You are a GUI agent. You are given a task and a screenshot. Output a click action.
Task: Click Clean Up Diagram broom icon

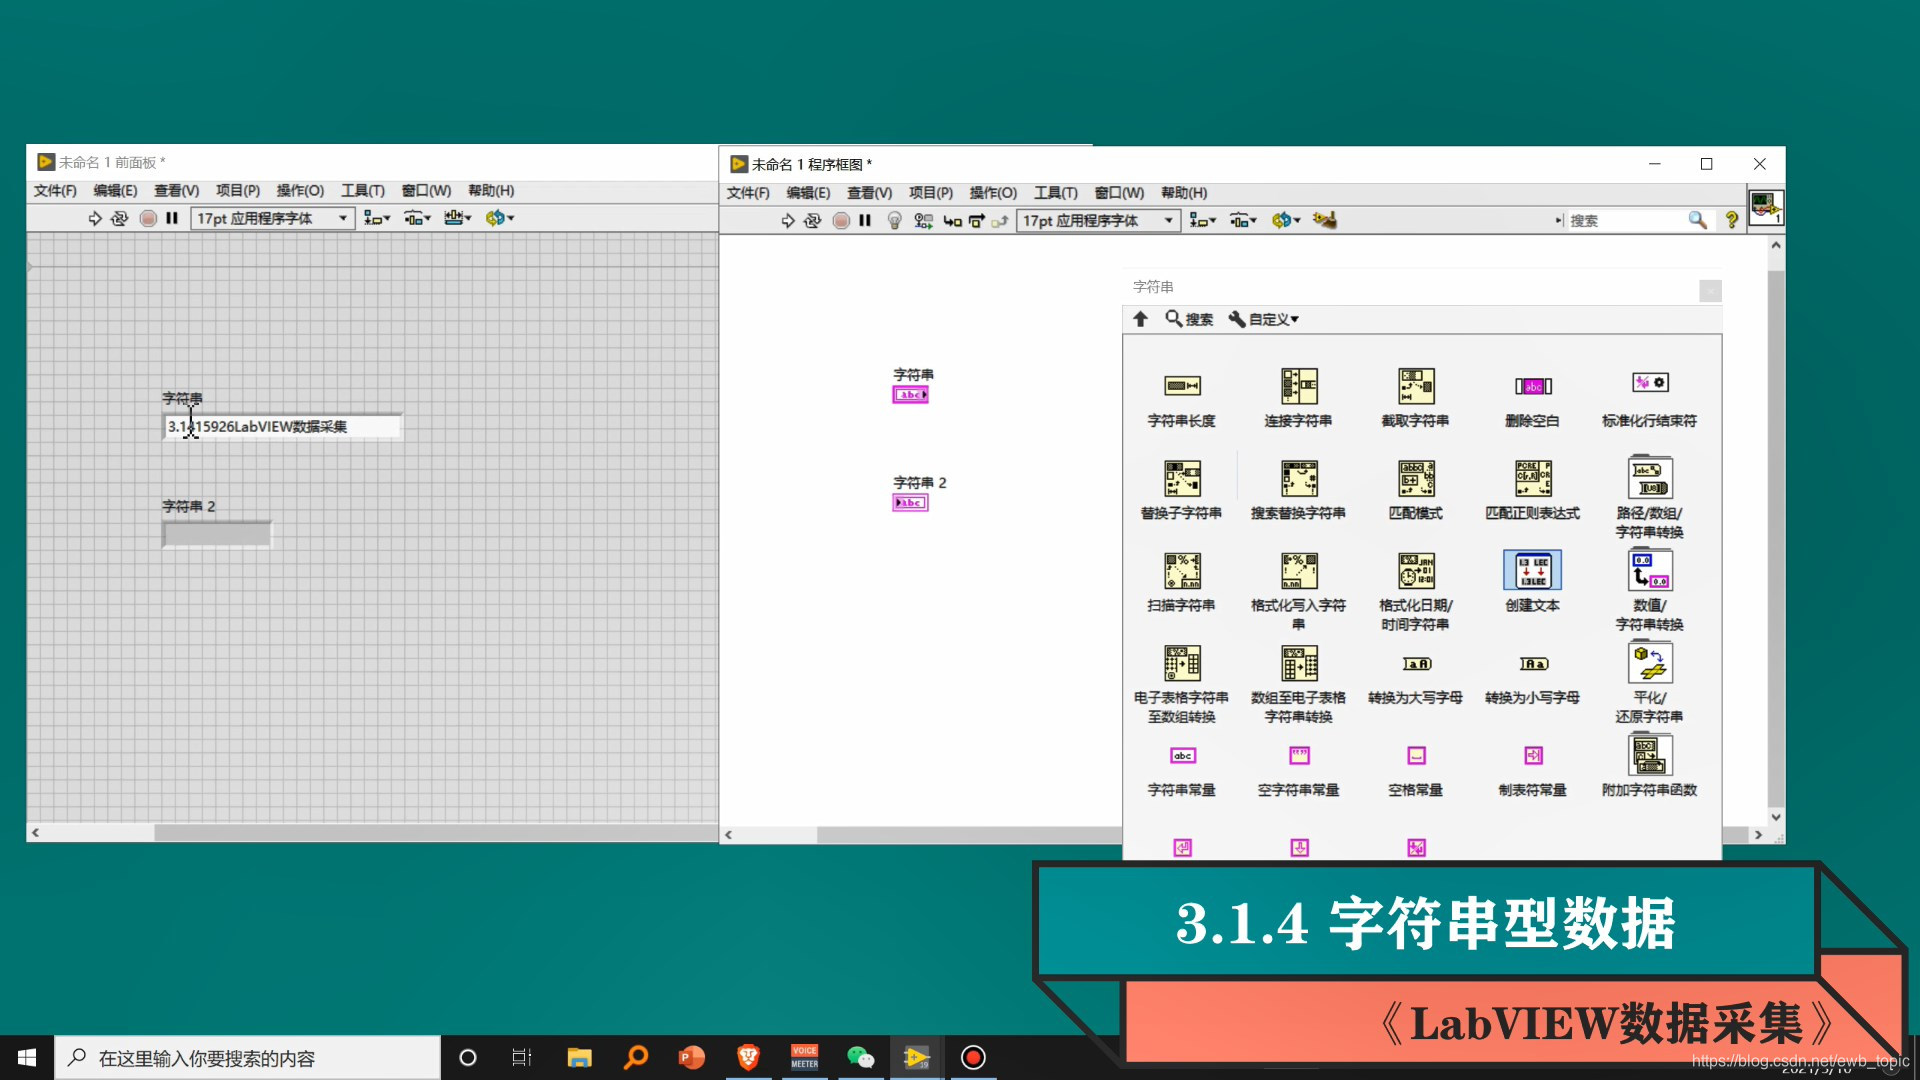coord(1325,220)
